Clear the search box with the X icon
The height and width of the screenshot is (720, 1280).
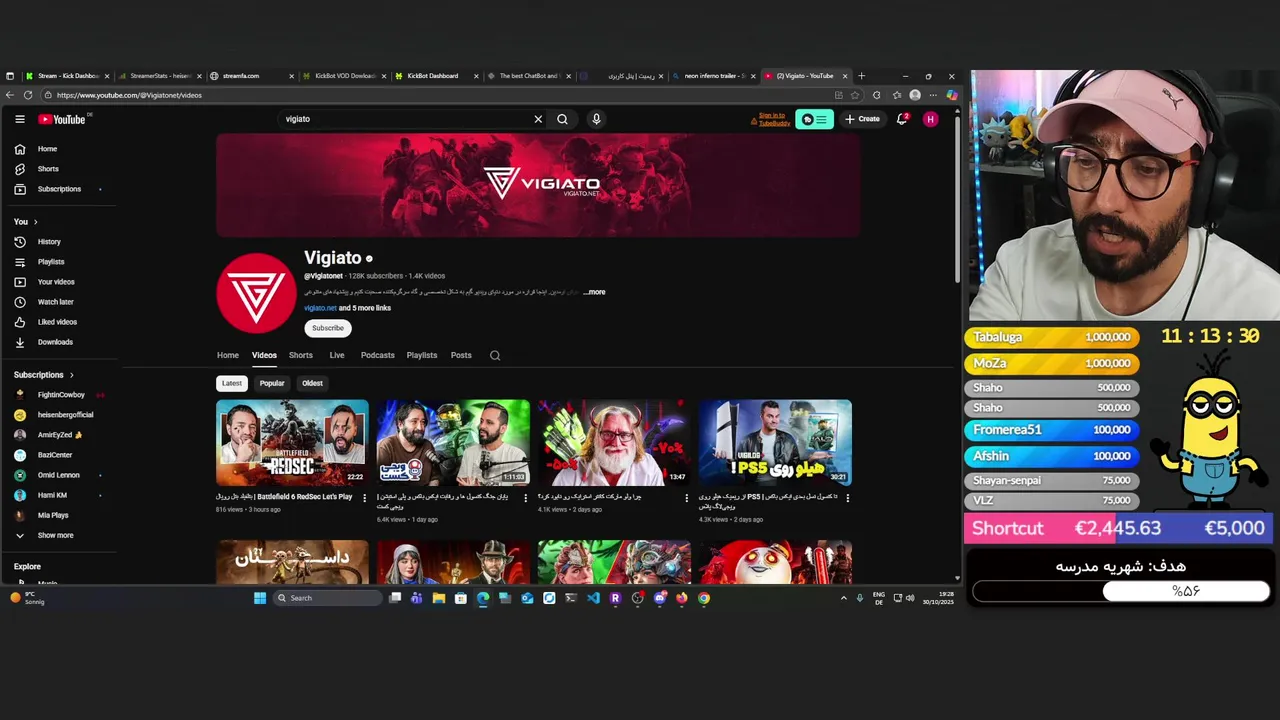pyautogui.click(x=538, y=119)
